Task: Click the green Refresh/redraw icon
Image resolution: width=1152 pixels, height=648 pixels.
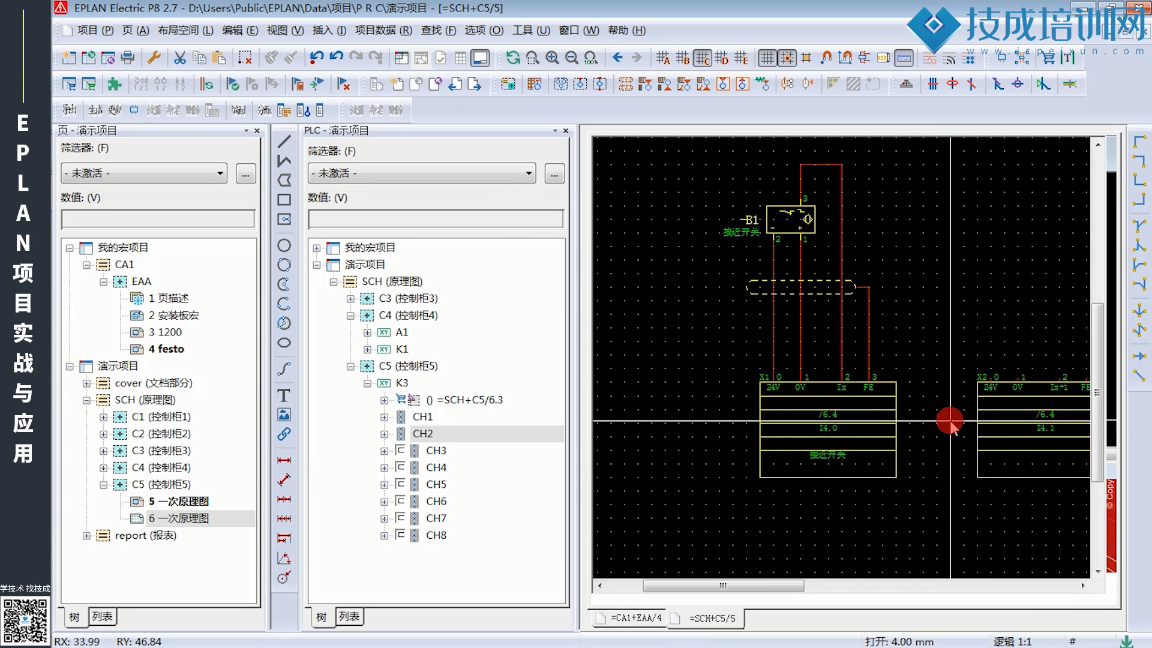Action: (513, 57)
